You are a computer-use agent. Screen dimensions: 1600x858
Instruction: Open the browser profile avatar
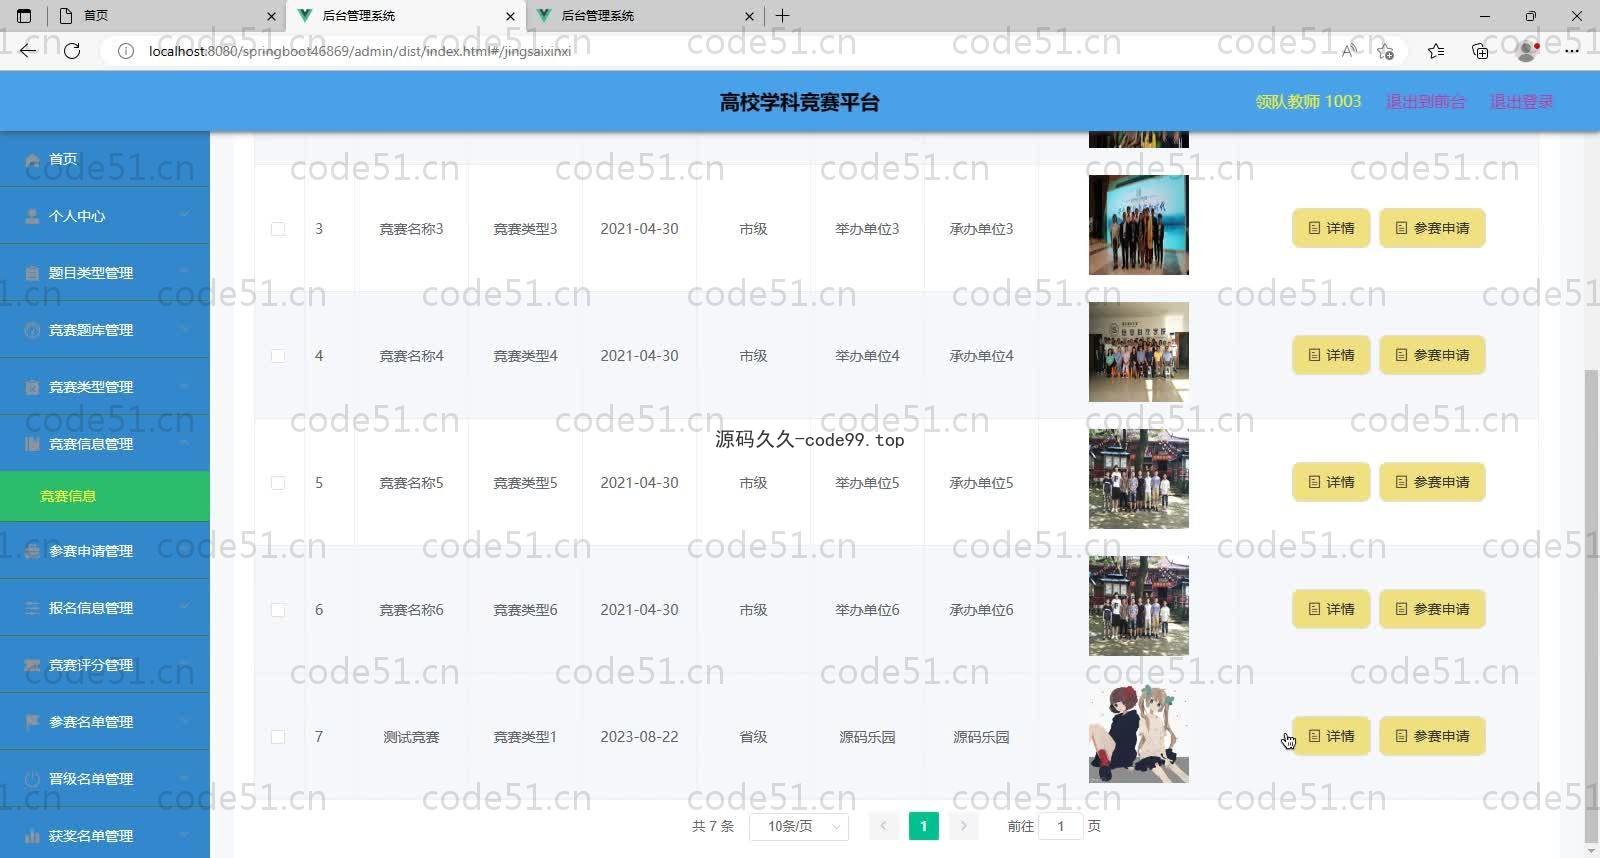(x=1527, y=51)
